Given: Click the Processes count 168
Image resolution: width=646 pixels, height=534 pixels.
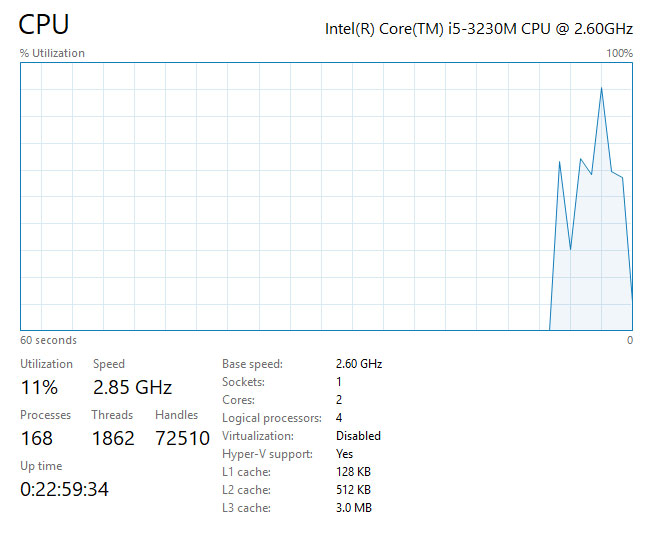Looking at the screenshot, I should (36, 438).
